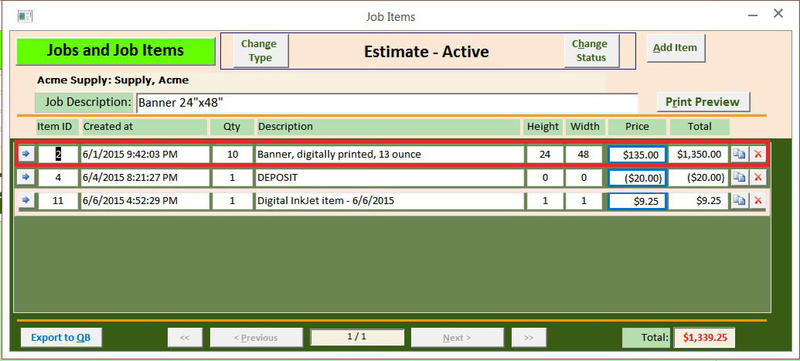Open DEPOSIT row with its blue arrow icon

[x=27, y=177]
